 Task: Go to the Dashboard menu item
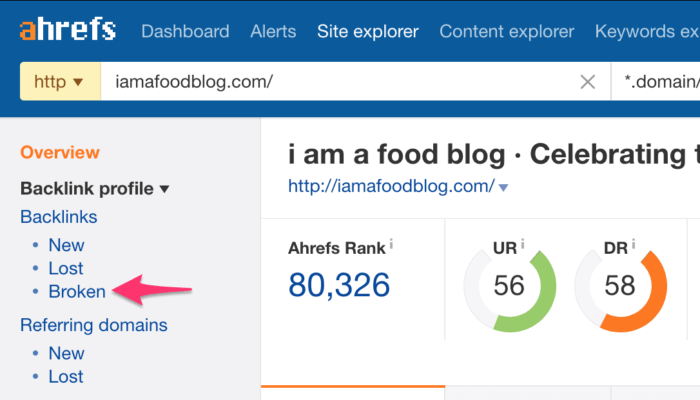tap(185, 31)
